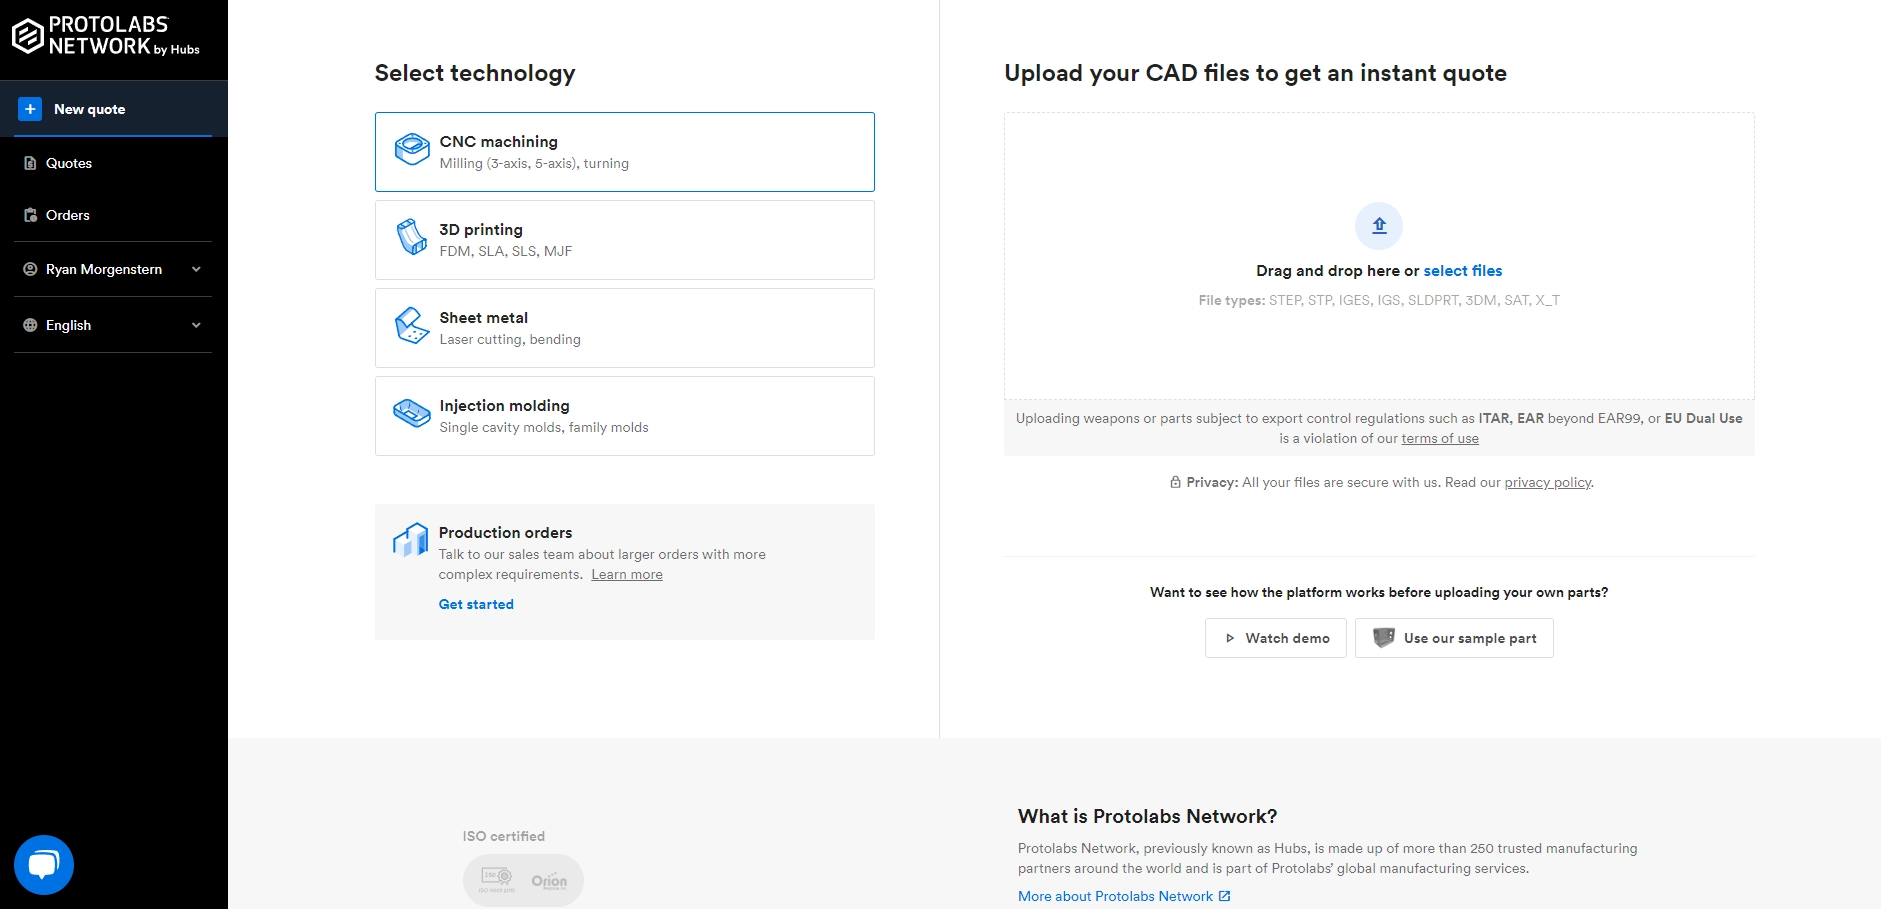This screenshot has width=1881, height=909.
Task: Open the chat support bubble
Action: pos(44,865)
